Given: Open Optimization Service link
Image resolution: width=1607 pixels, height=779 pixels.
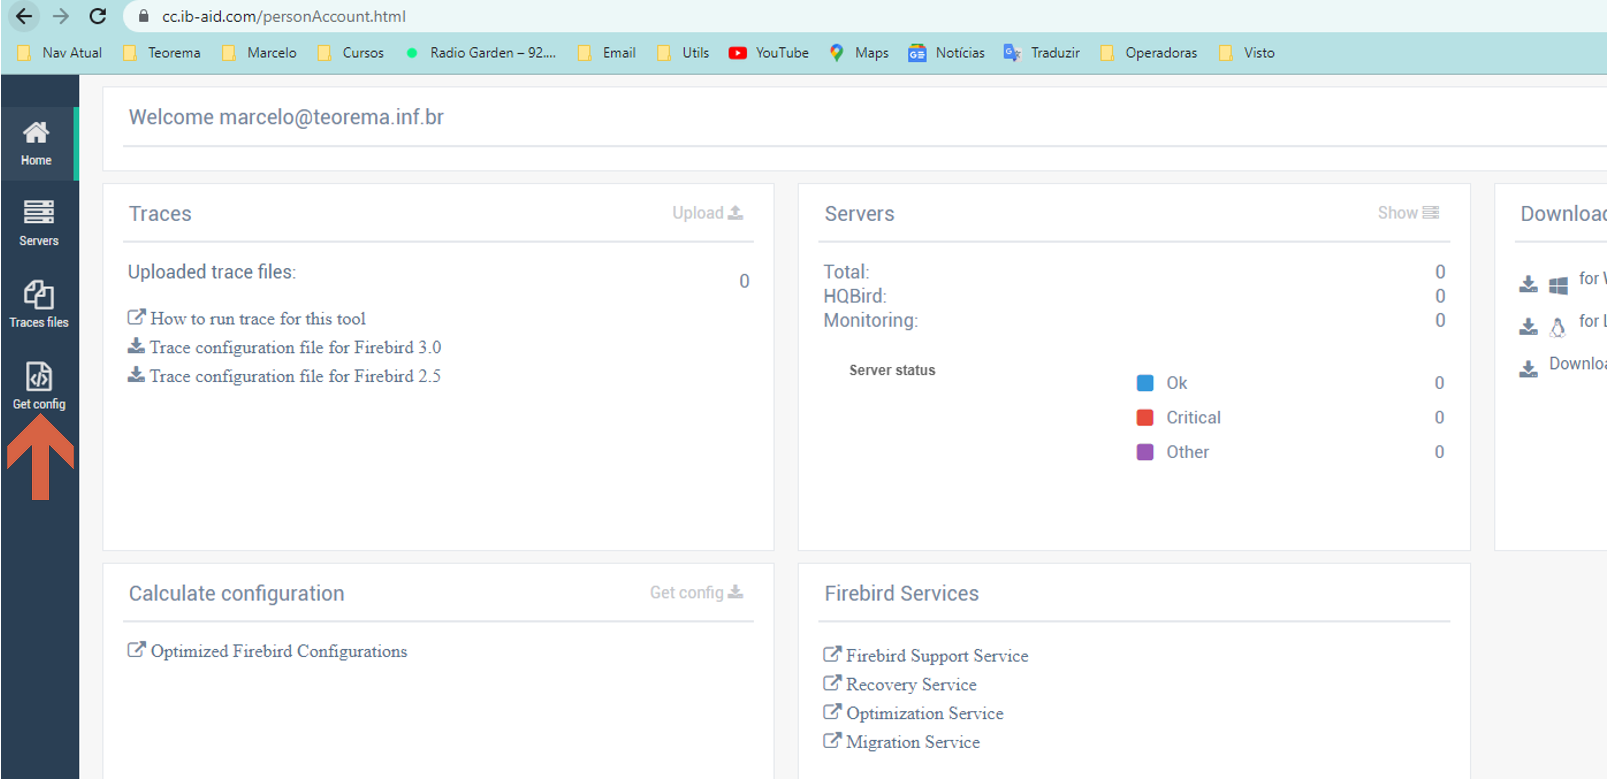Looking at the screenshot, I should click(913, 713).
